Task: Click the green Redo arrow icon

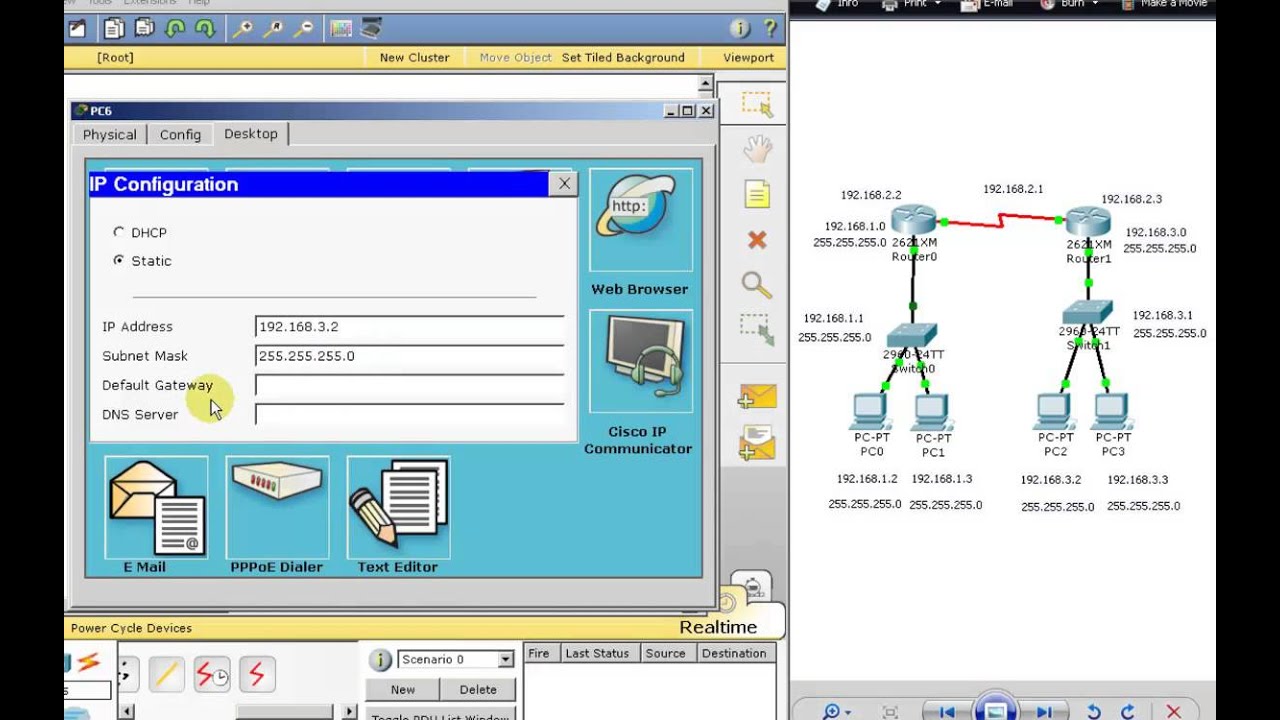Action: (x=204, y=29)
